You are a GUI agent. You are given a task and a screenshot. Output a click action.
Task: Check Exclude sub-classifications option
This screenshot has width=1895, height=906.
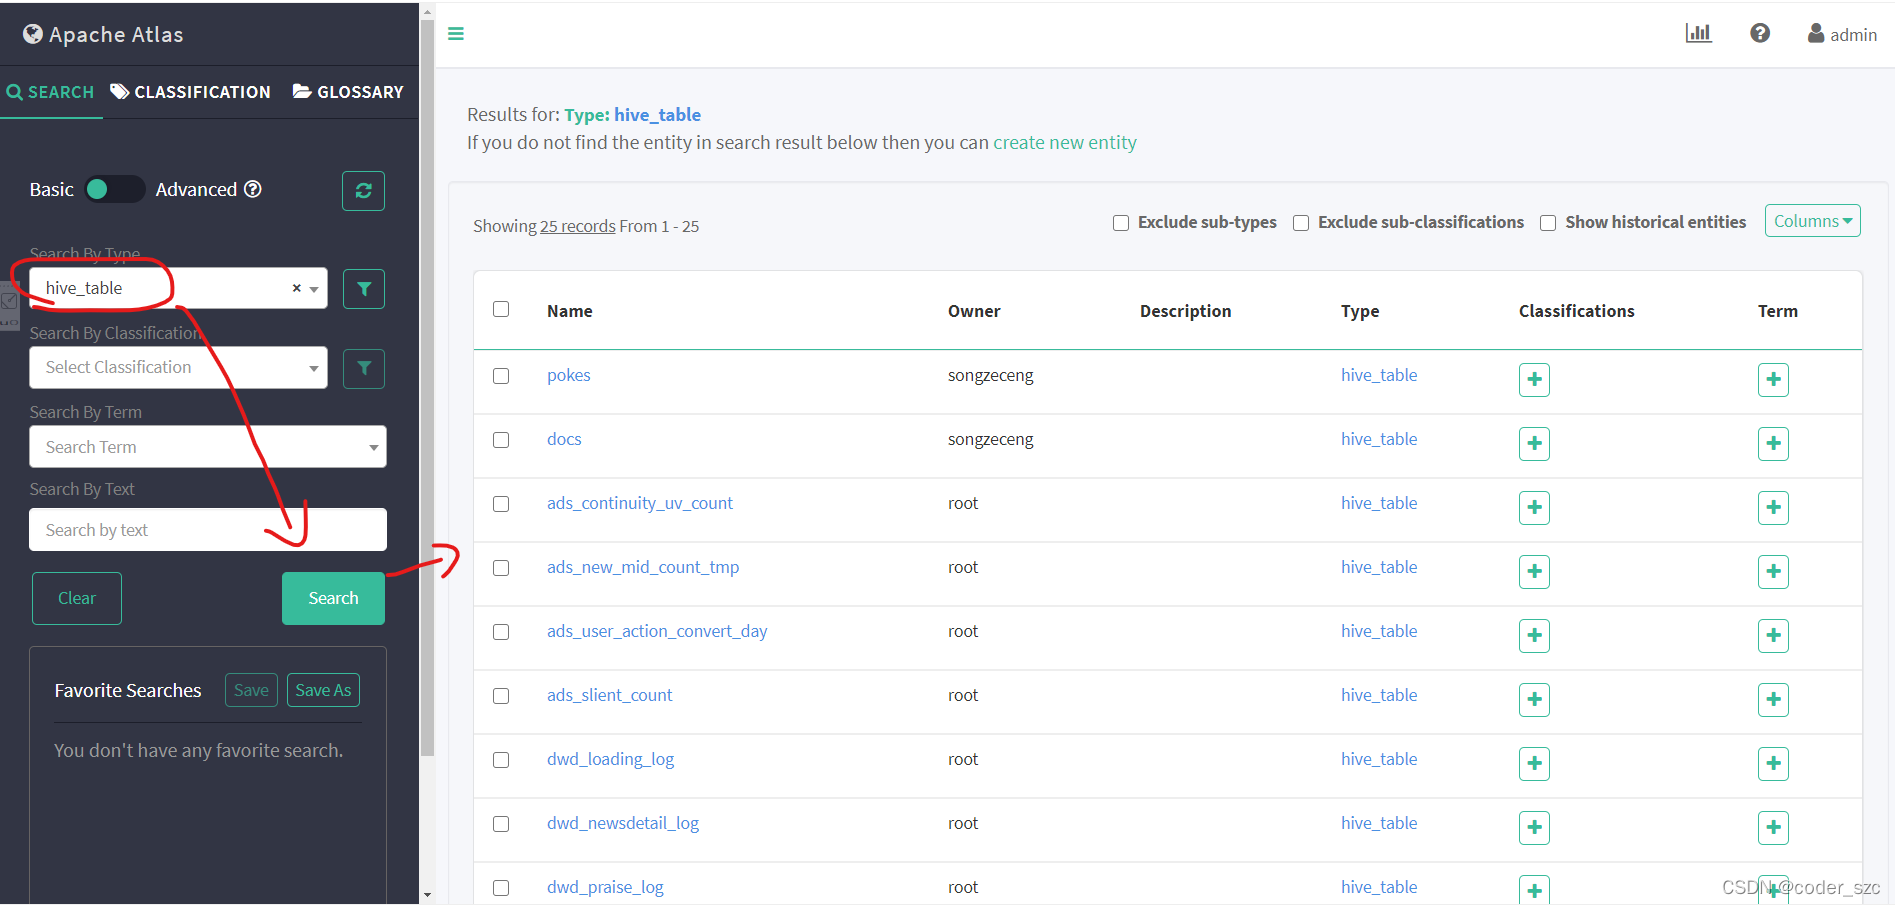tap(1301, 223)
